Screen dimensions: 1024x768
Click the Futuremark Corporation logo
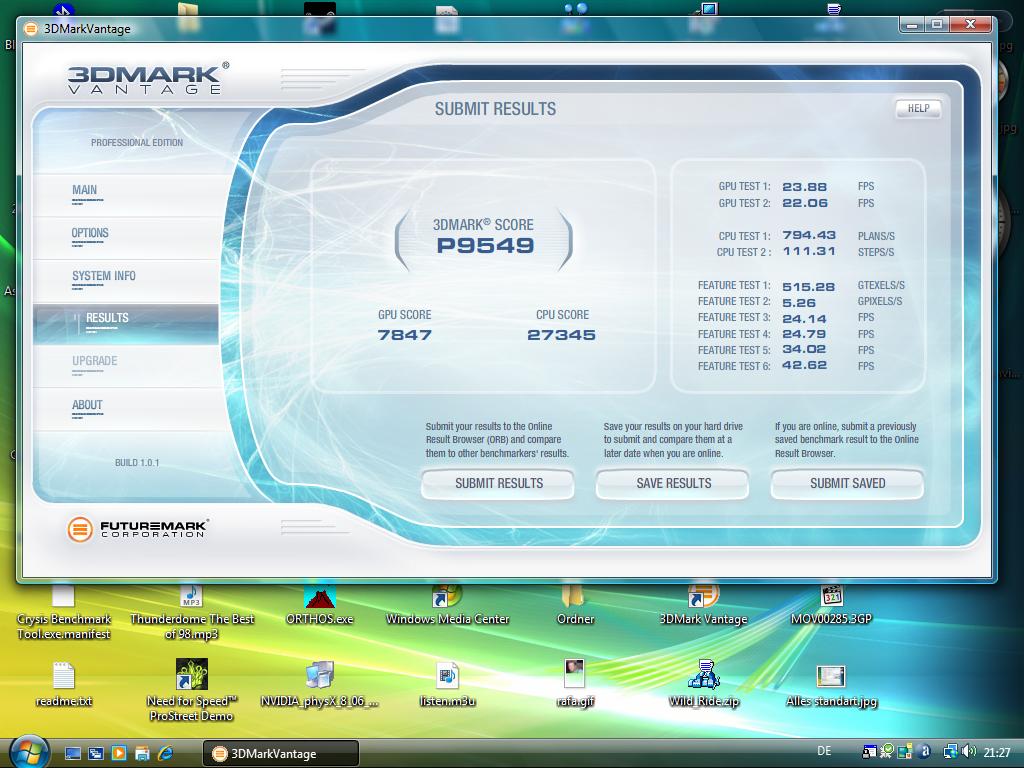click(138, 529)
